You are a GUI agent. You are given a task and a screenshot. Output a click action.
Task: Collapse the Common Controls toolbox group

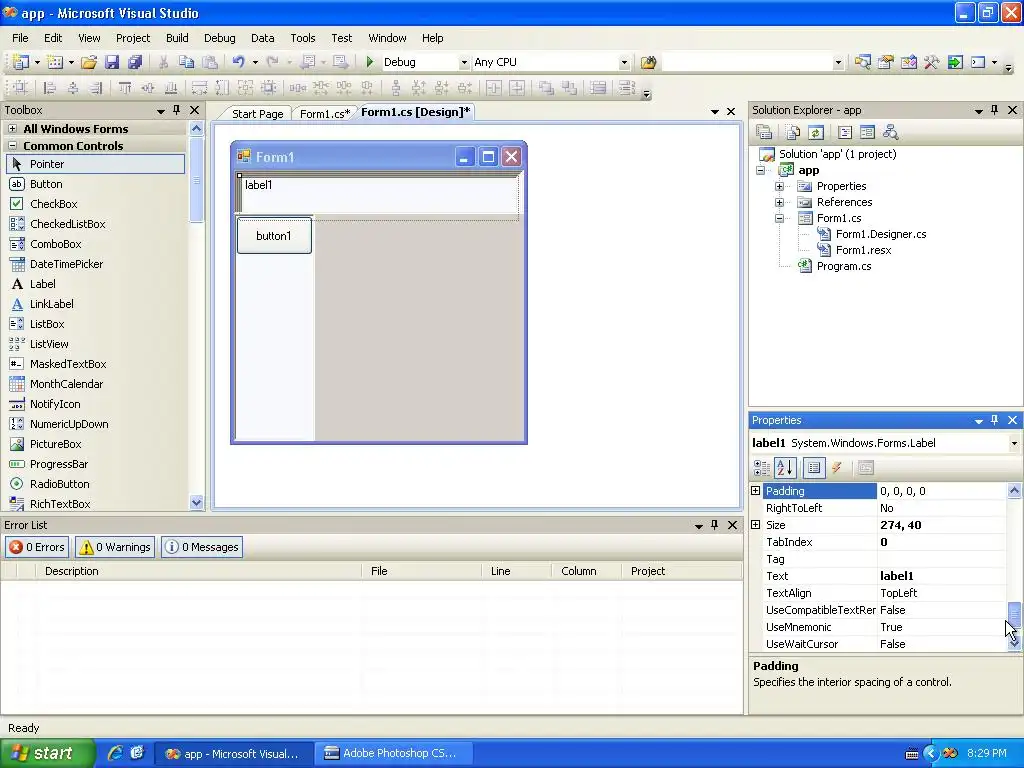click(x=12, y=146)
